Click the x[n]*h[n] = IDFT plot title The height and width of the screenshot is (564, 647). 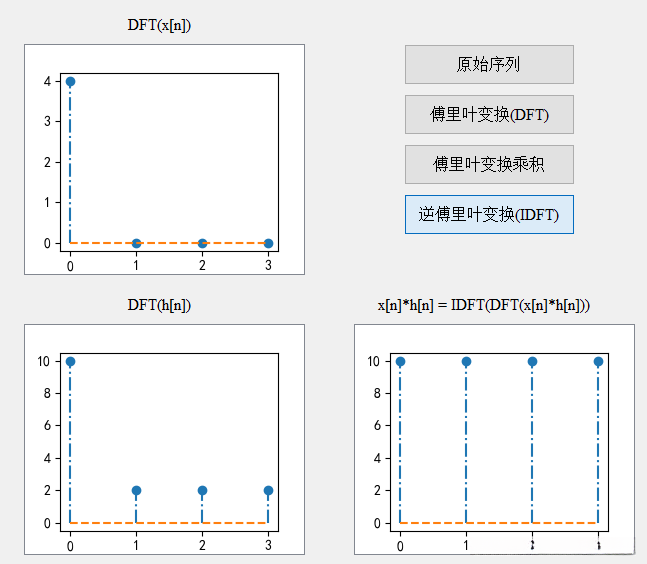click(x=484, y=305)
